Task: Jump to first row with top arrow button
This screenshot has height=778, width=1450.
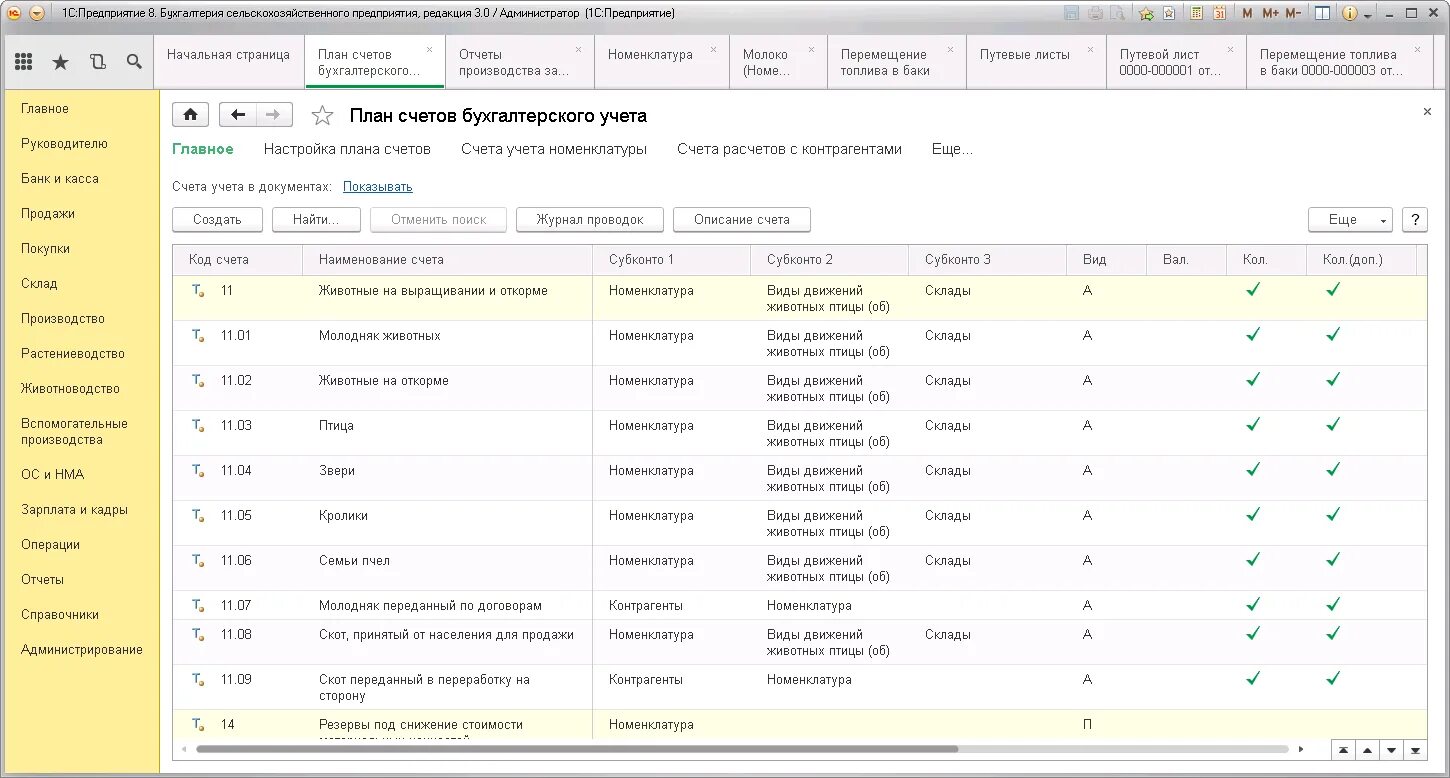Action: coord(1343,749)
